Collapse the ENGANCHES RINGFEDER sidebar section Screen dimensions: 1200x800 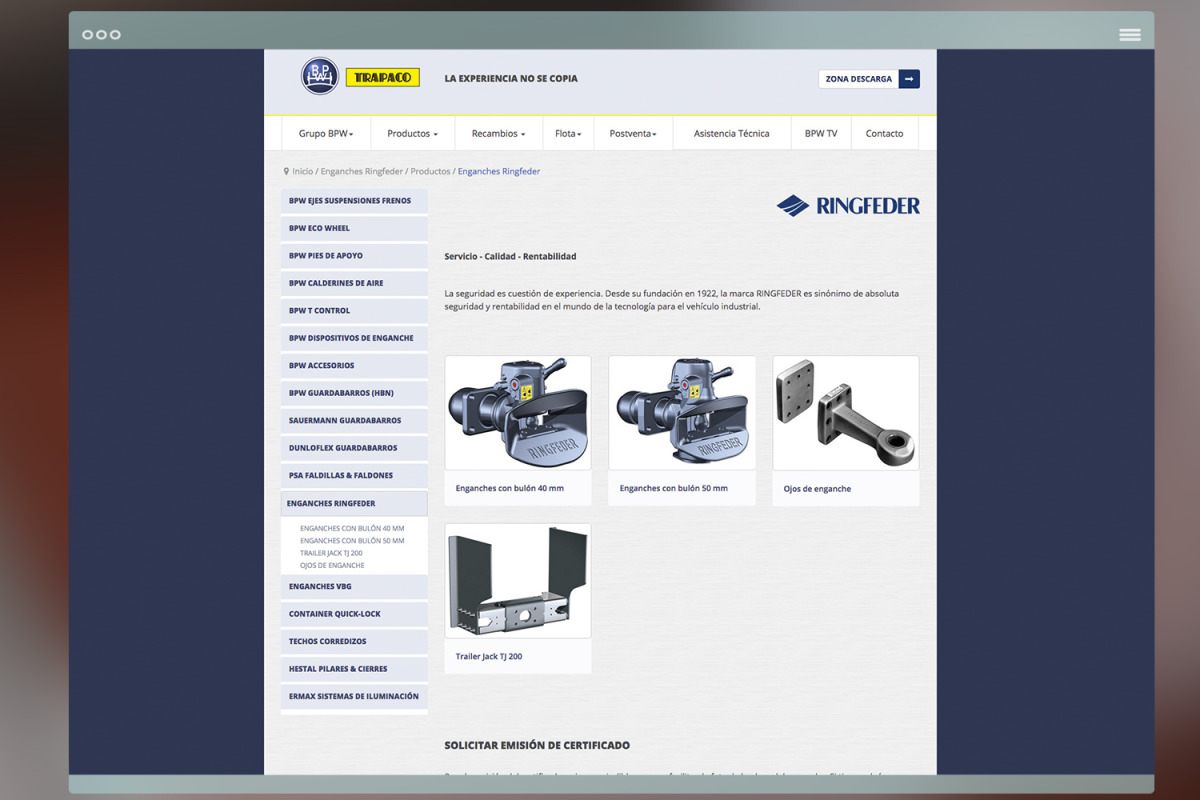[x=354, y=504]
